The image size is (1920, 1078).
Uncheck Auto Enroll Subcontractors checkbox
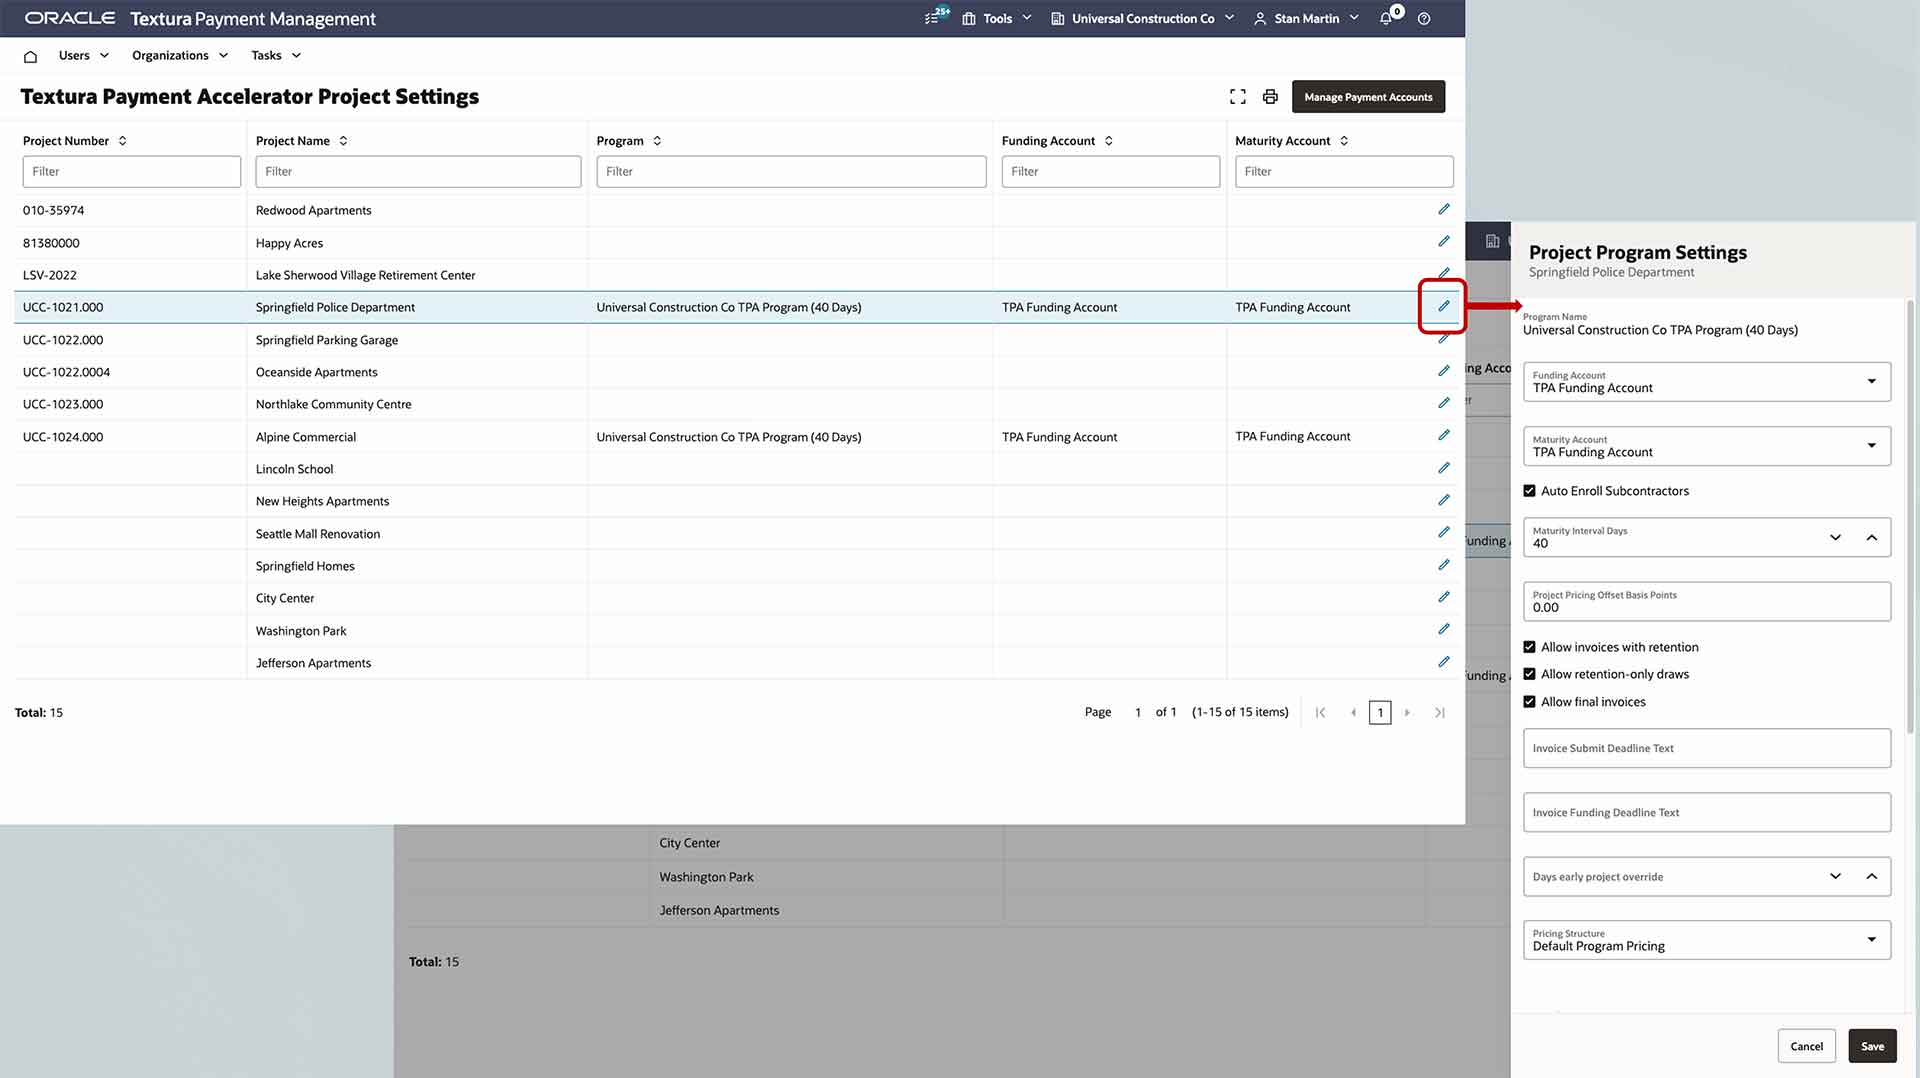pyautogui.click(x=1529, y=491)
